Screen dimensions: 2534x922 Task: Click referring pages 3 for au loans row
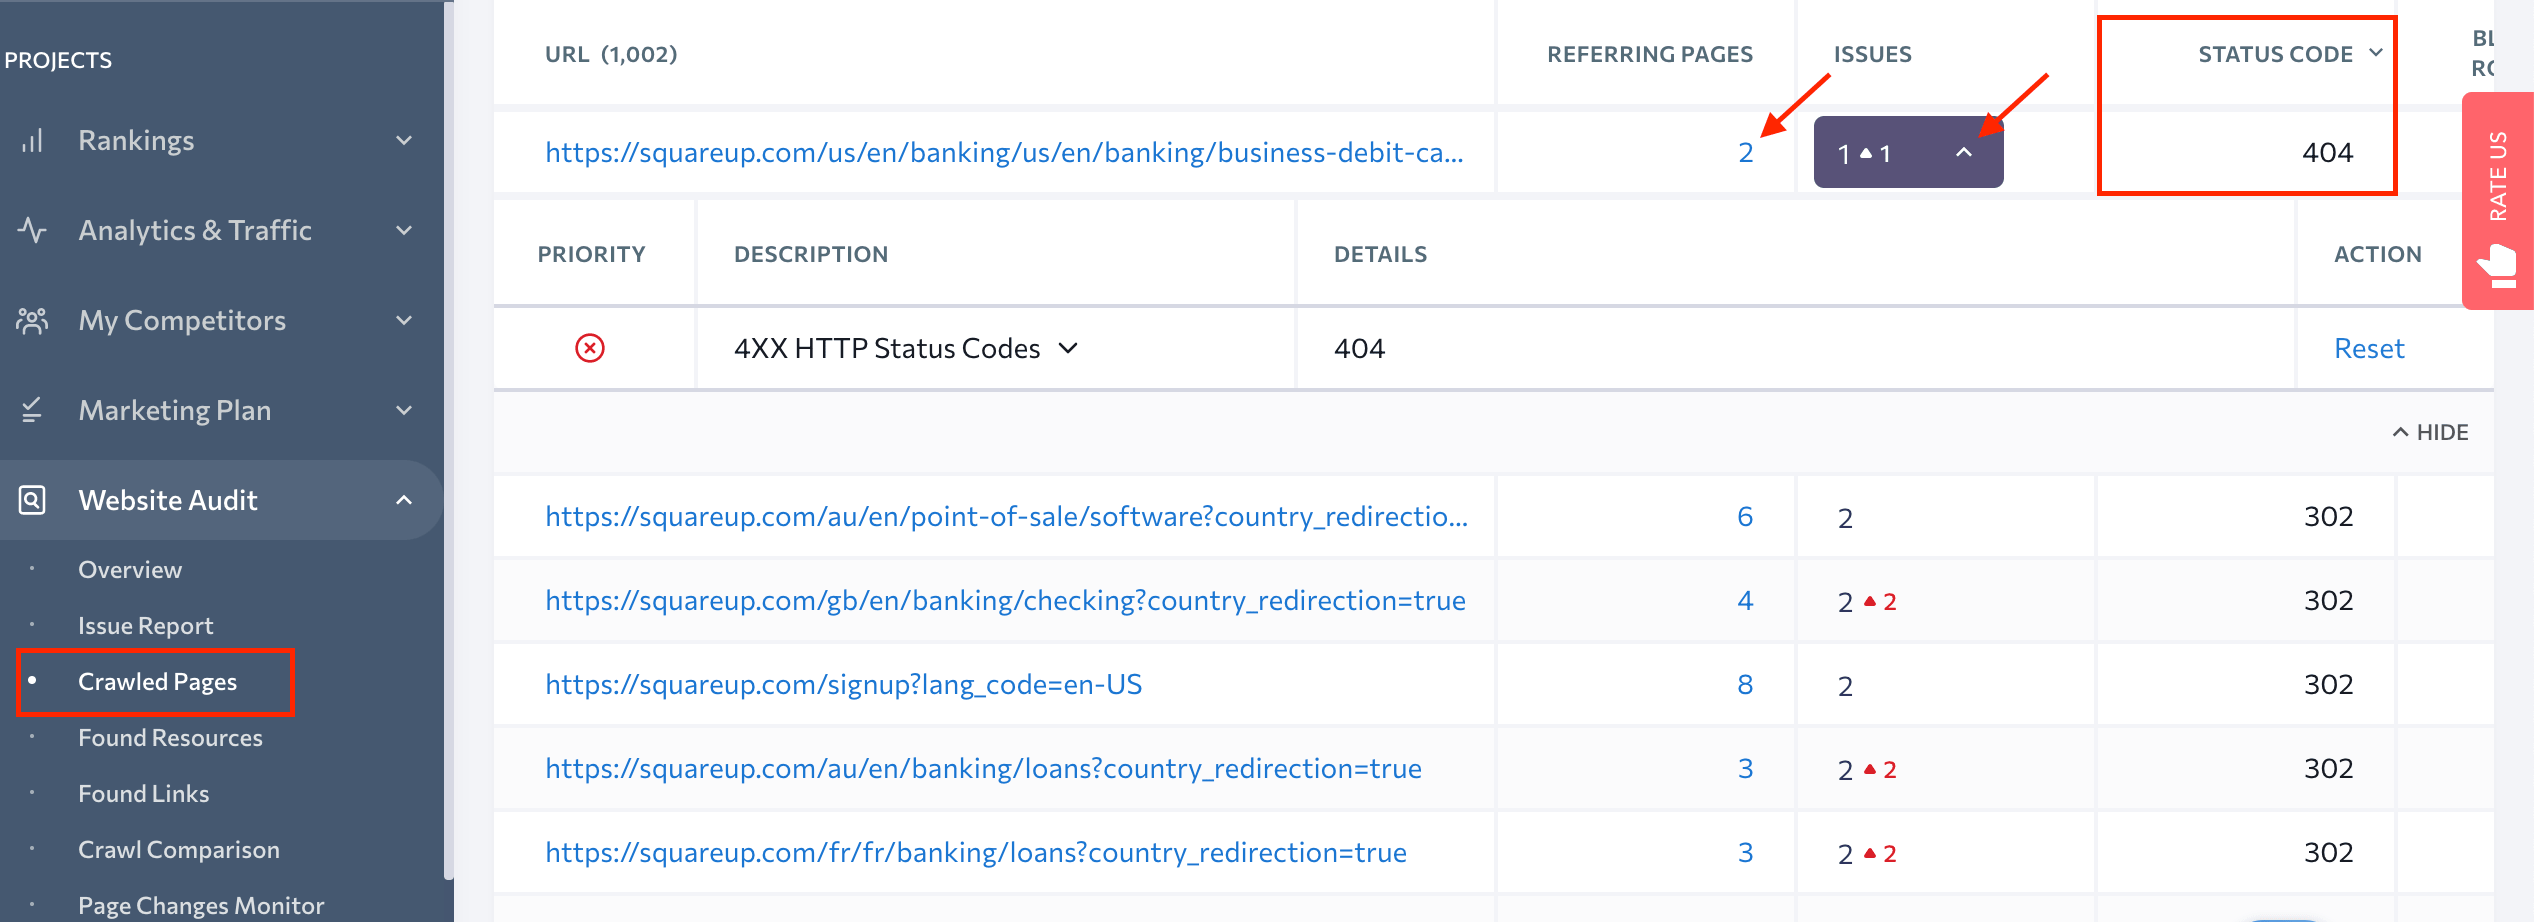[x=1745, y=768]
